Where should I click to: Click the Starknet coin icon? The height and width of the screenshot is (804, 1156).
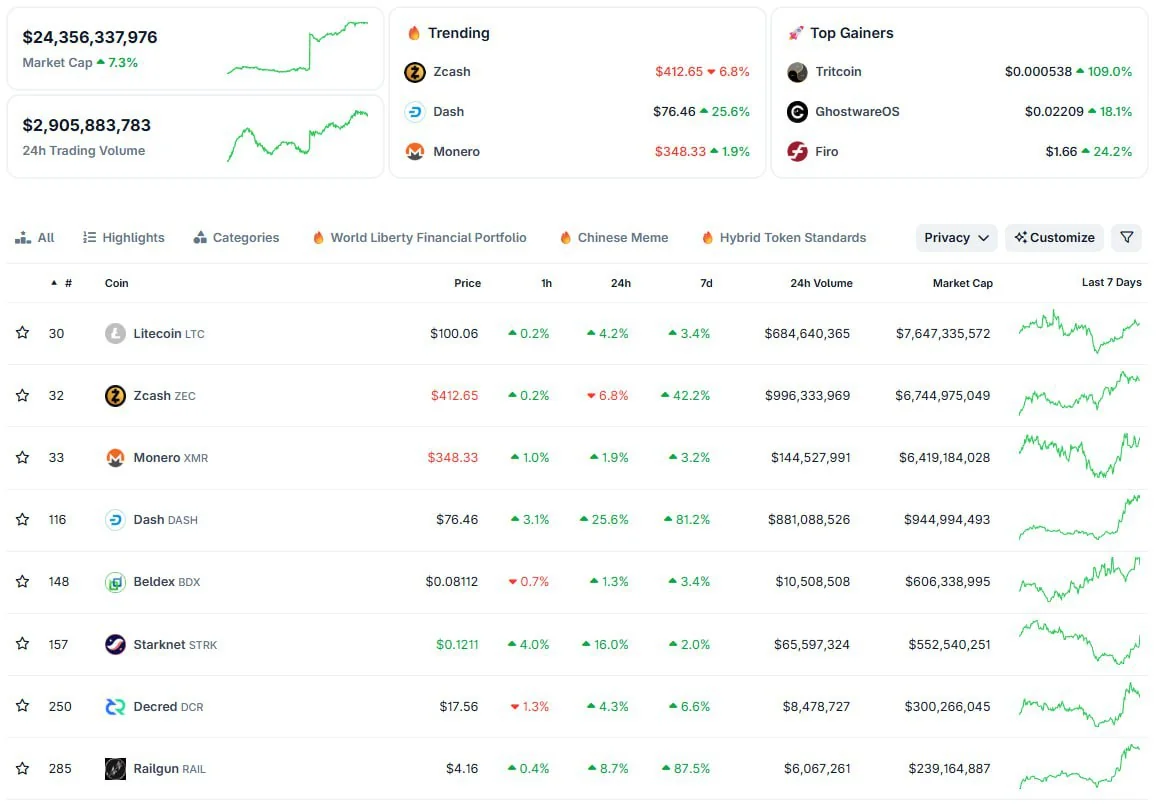point(115,645)
